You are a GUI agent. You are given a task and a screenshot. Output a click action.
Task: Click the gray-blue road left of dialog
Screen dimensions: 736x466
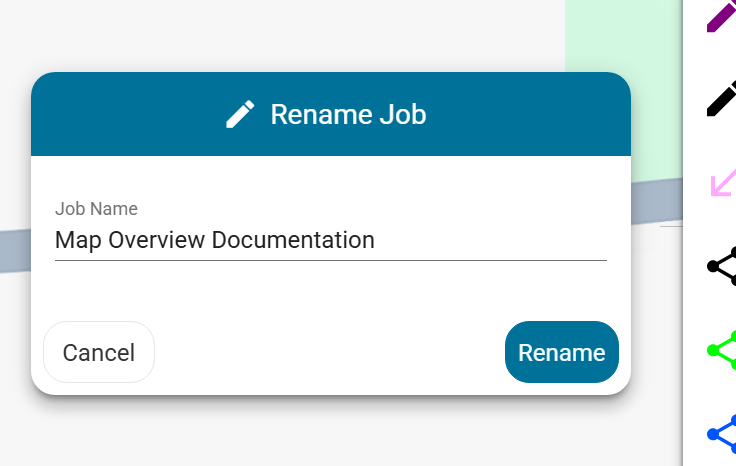[15, 251]
